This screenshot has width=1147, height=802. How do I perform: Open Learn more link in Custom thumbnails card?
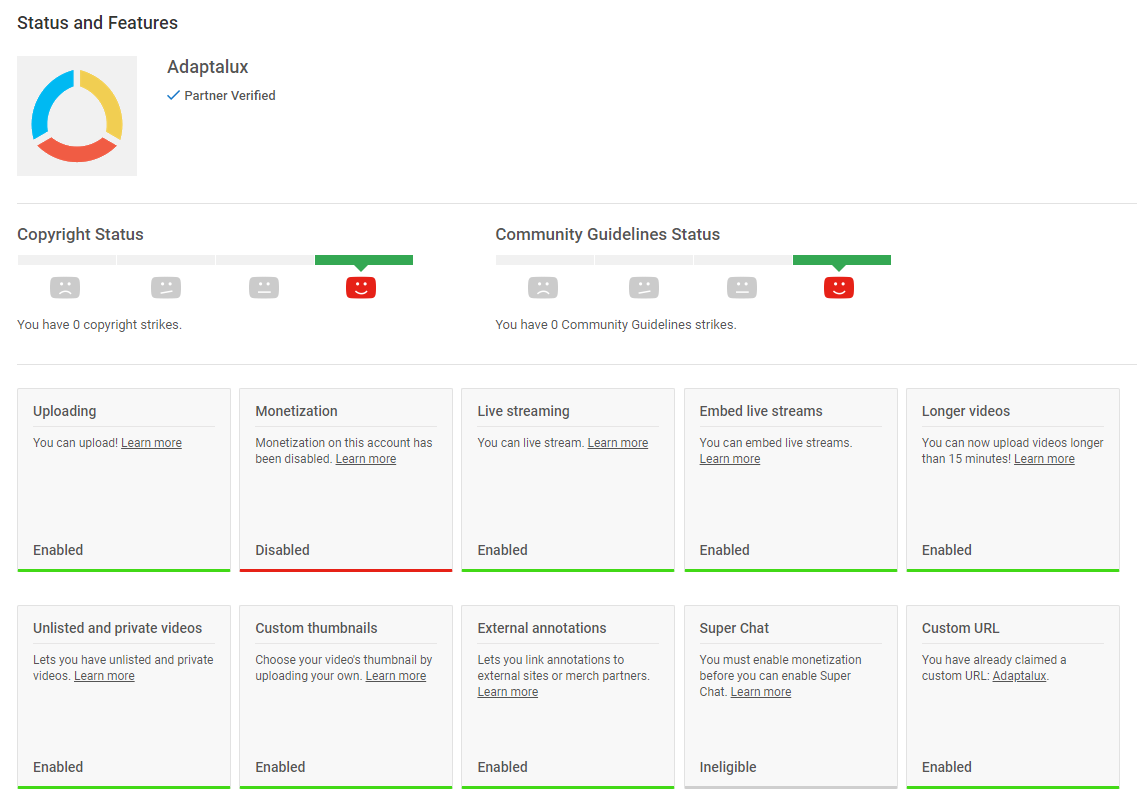(396, 676)
